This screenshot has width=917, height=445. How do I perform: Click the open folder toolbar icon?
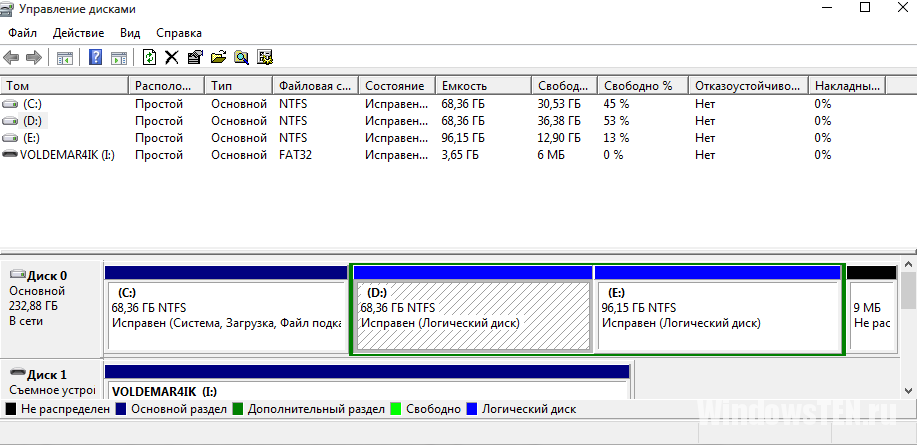click(218, 57)
